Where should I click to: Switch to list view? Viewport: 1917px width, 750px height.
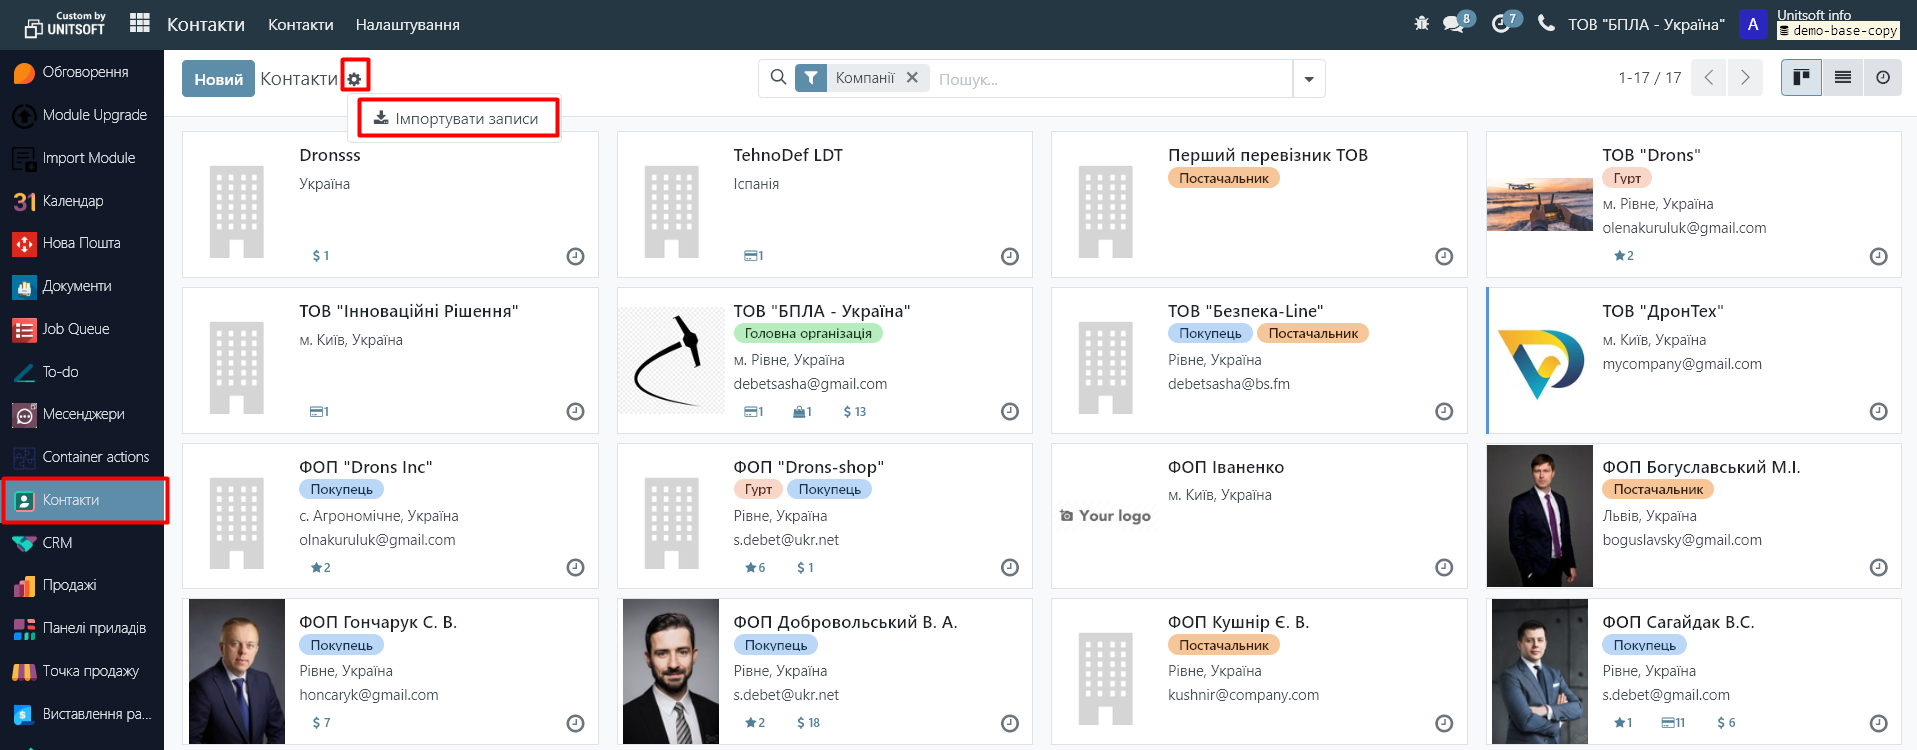(1842, 78)
